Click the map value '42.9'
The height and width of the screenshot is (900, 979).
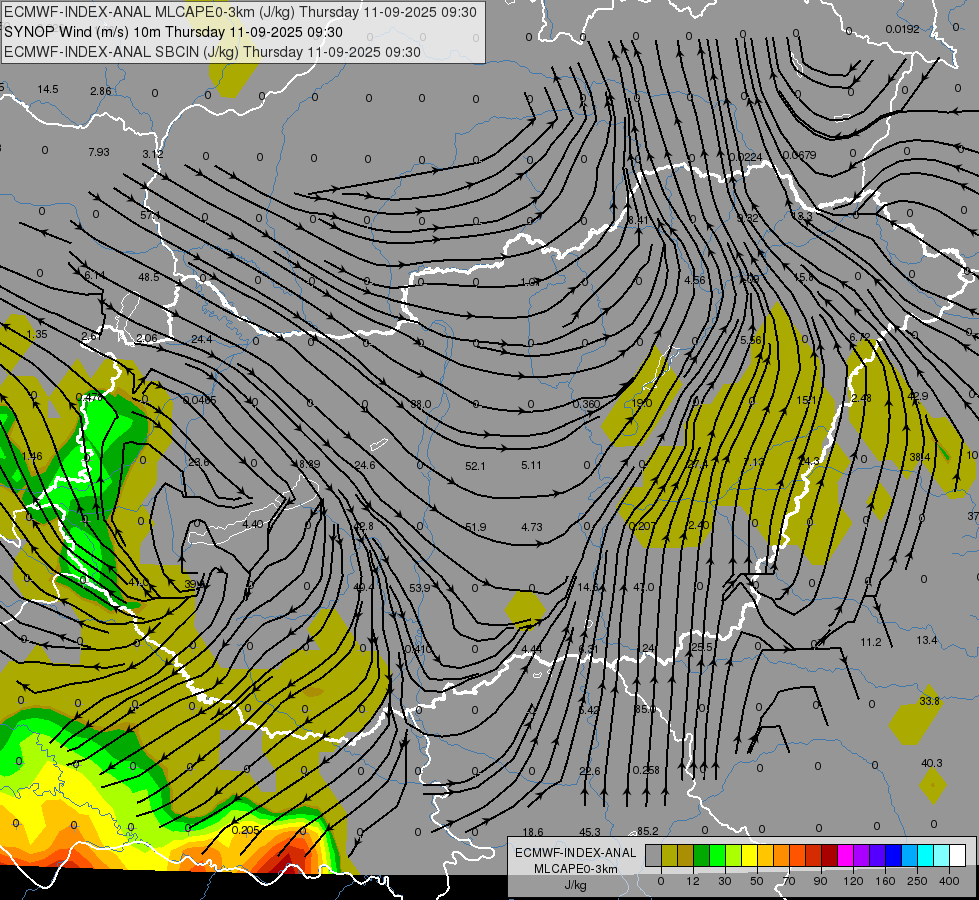918,396
